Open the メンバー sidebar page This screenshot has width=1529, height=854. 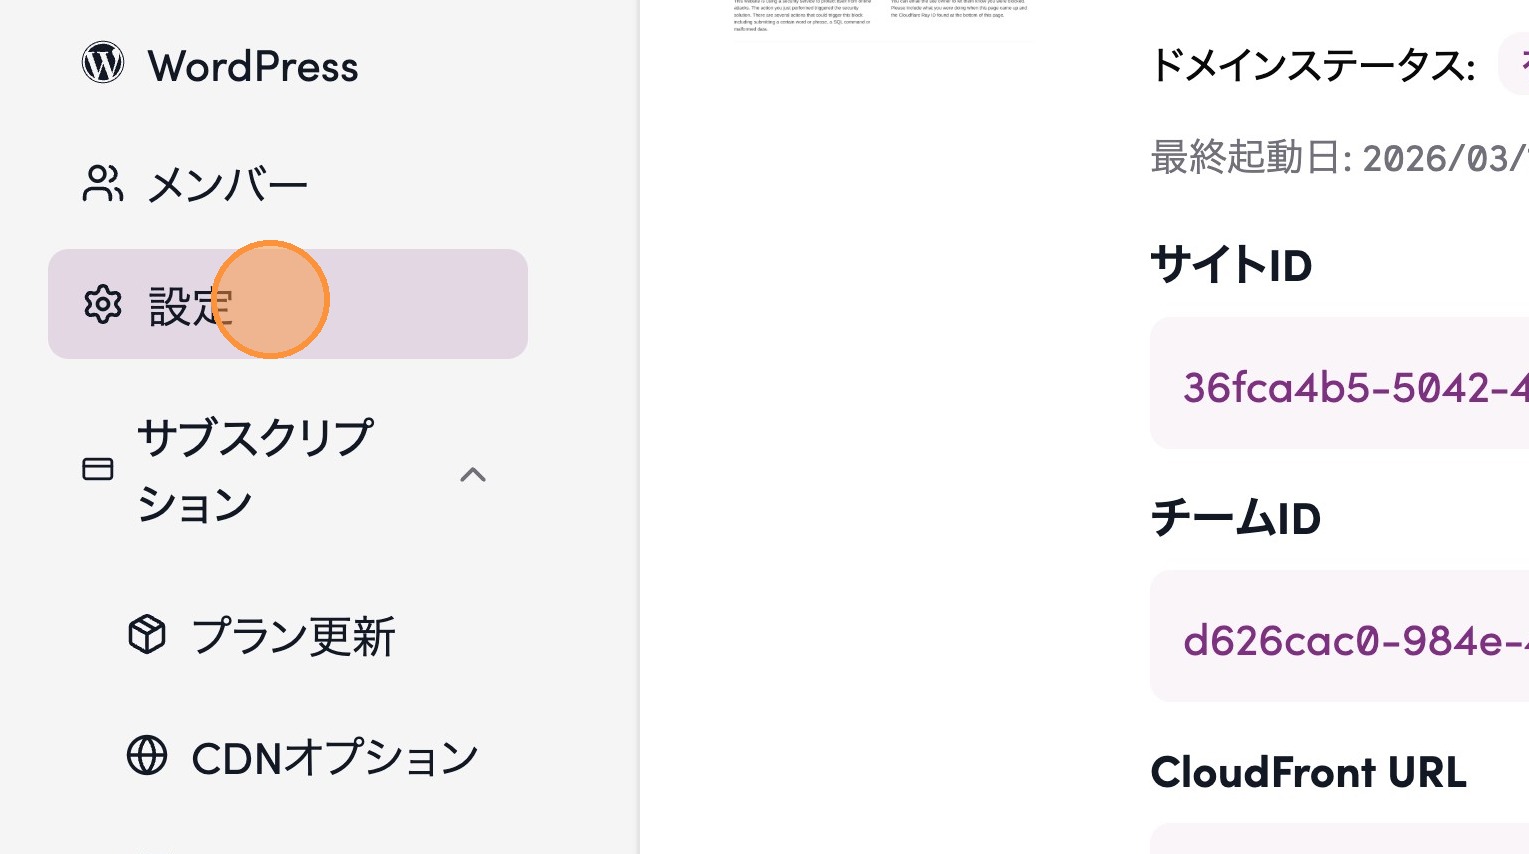pyautogui.click(x=227, y=186)
